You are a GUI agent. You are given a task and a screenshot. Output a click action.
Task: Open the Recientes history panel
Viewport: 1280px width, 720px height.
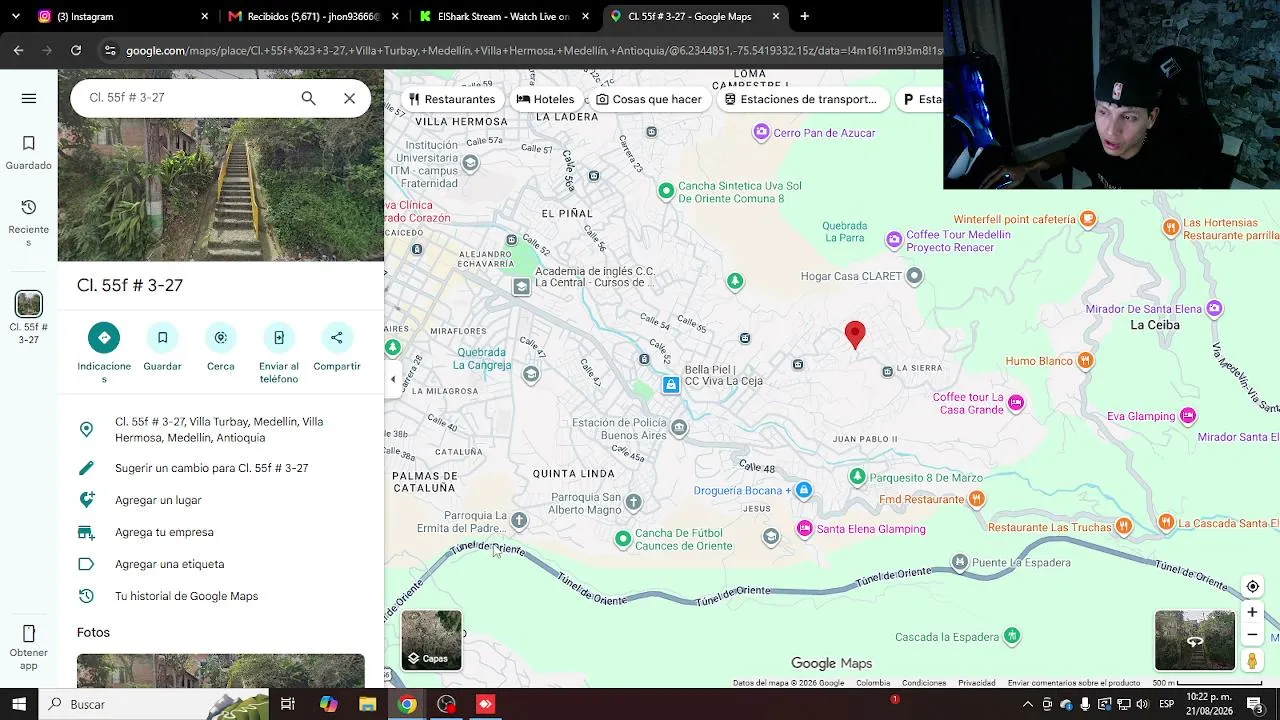coord(29,222)
